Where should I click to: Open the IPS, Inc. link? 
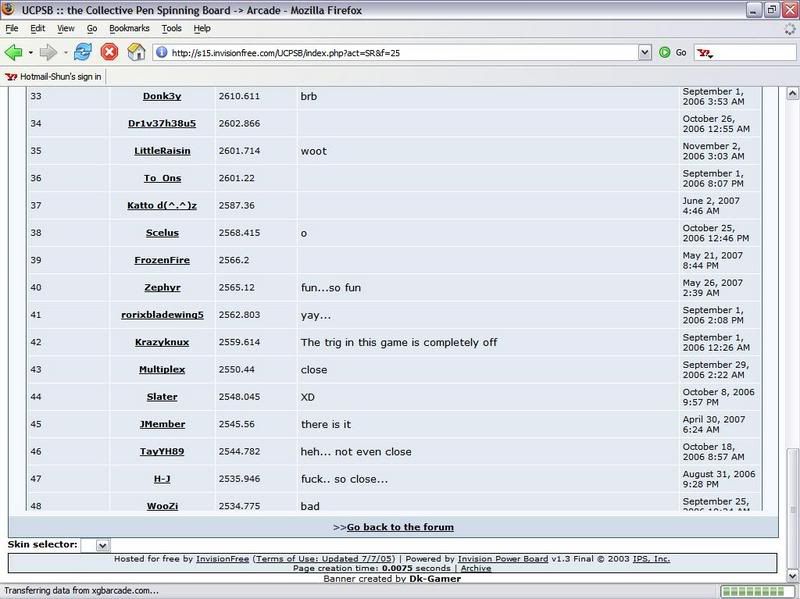(x=651, y=559)
